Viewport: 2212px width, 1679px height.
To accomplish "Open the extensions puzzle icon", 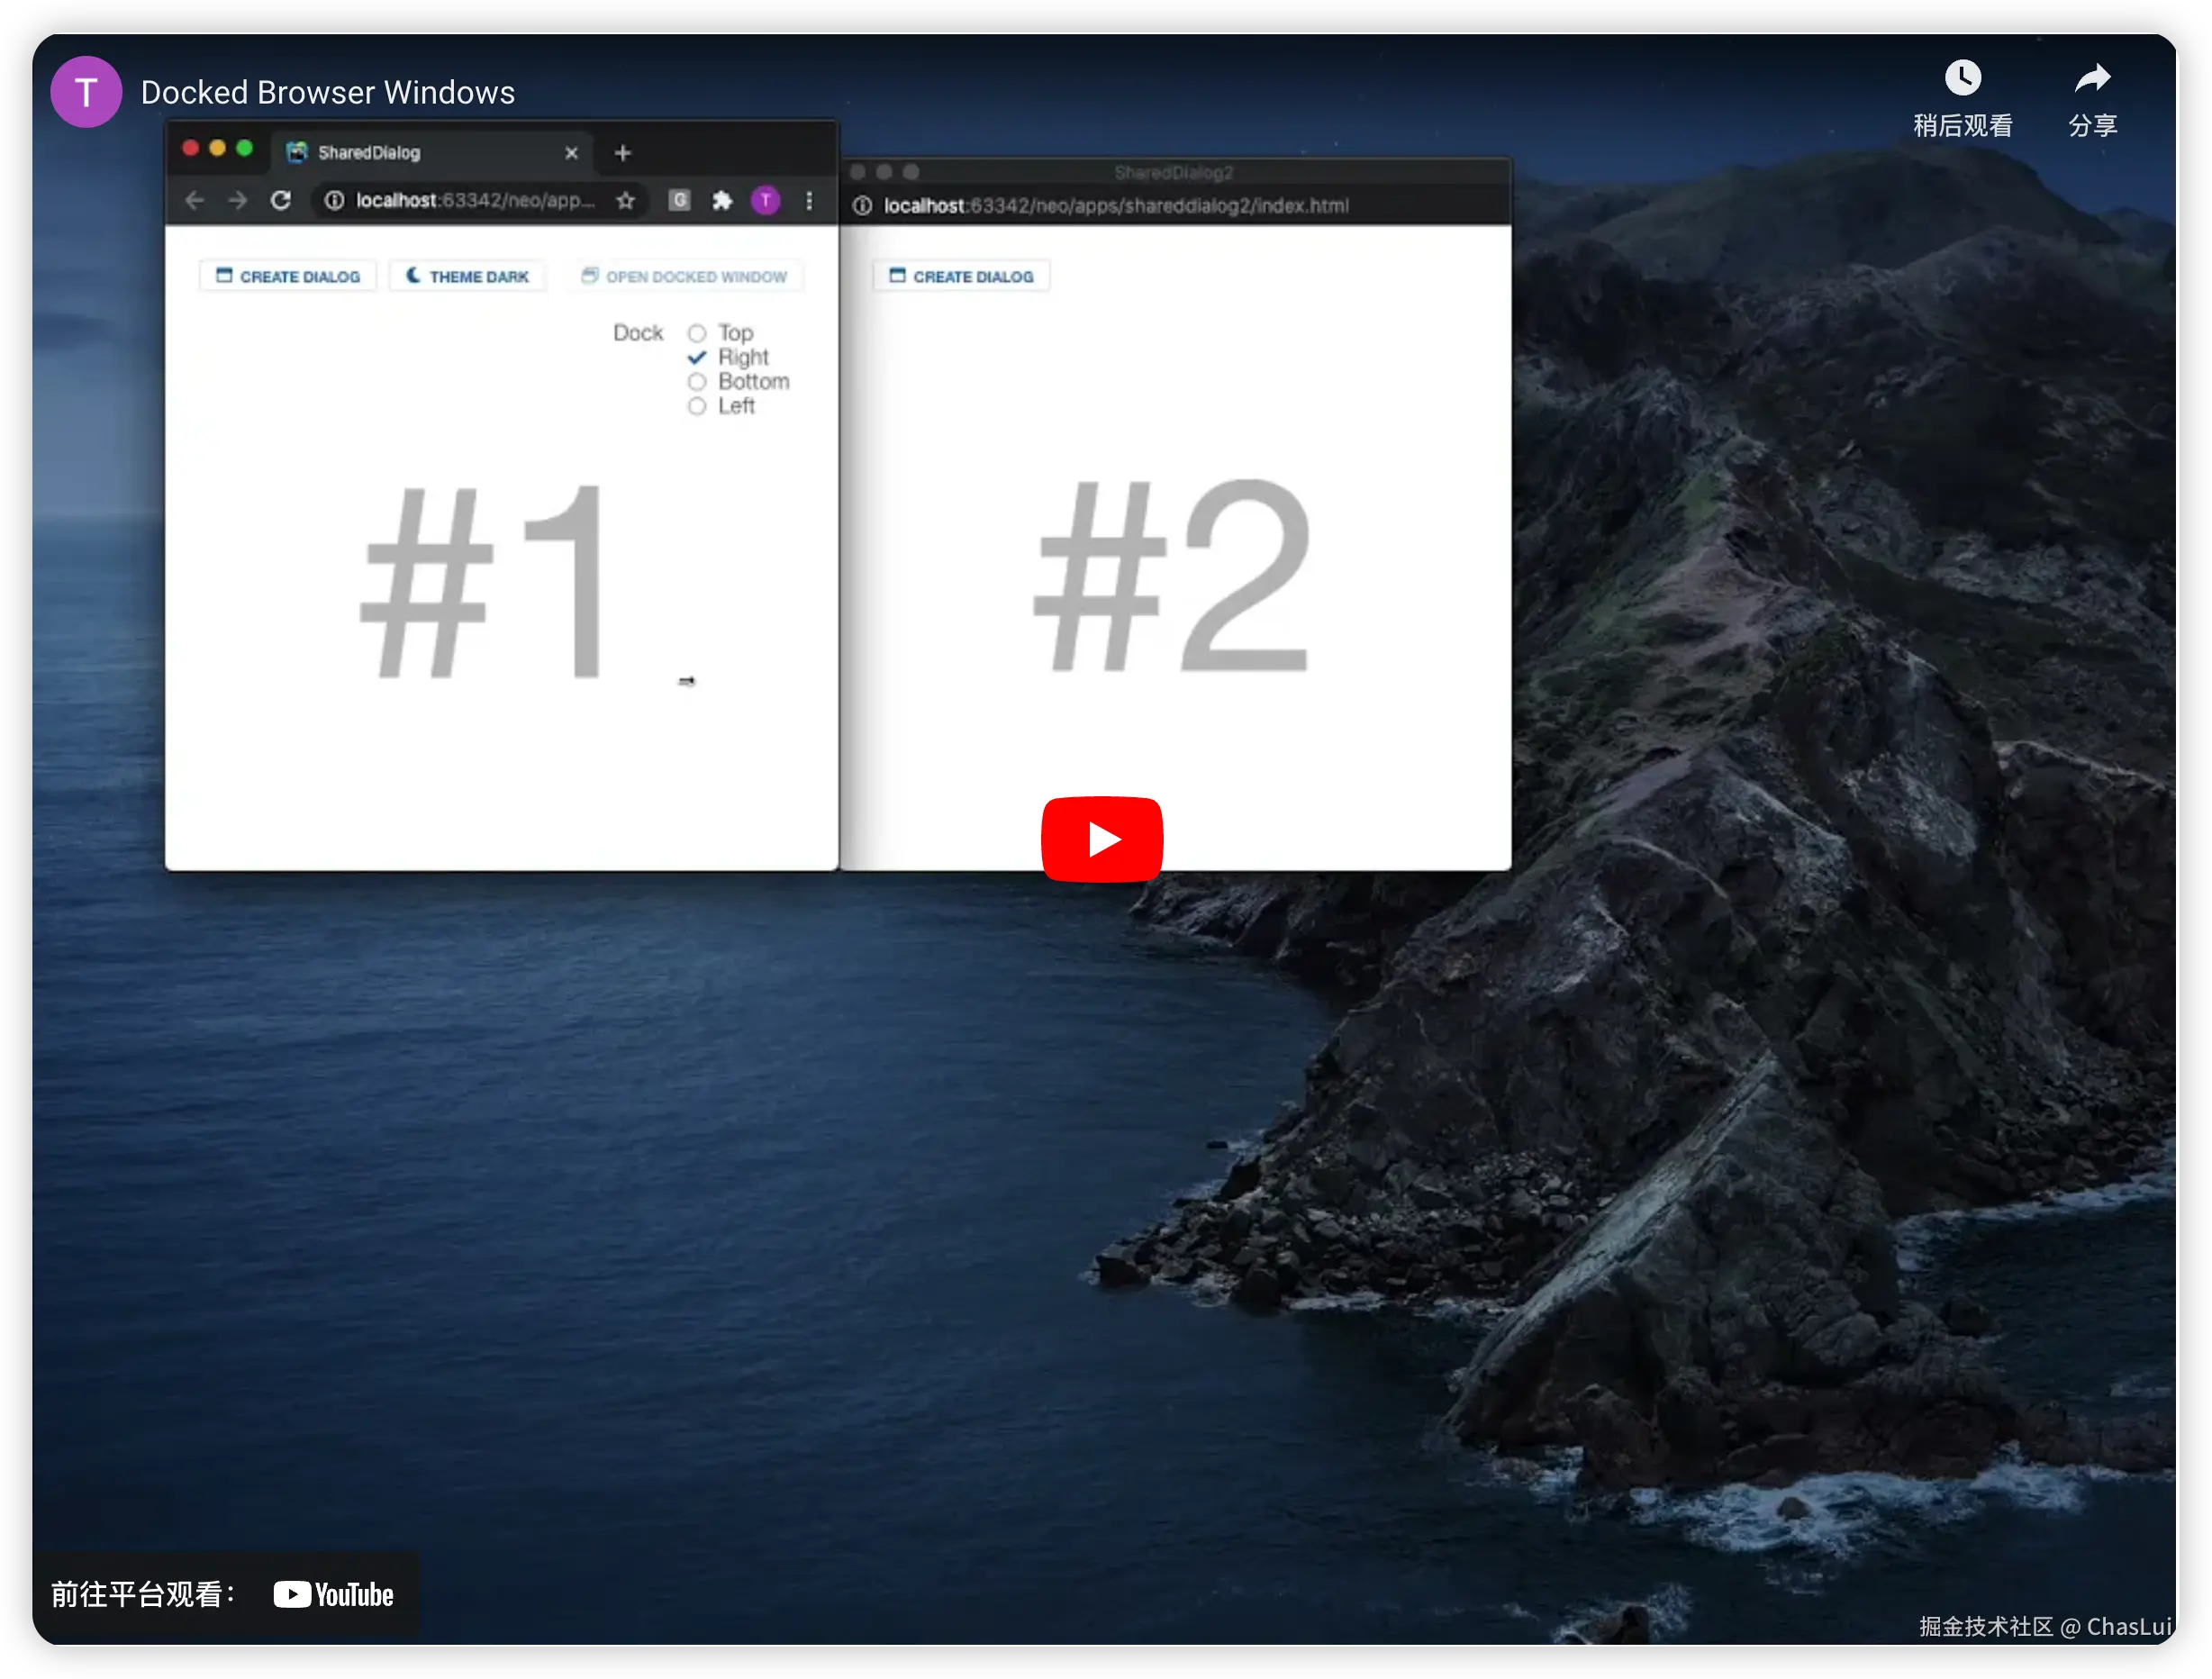I will coord(722,201).
